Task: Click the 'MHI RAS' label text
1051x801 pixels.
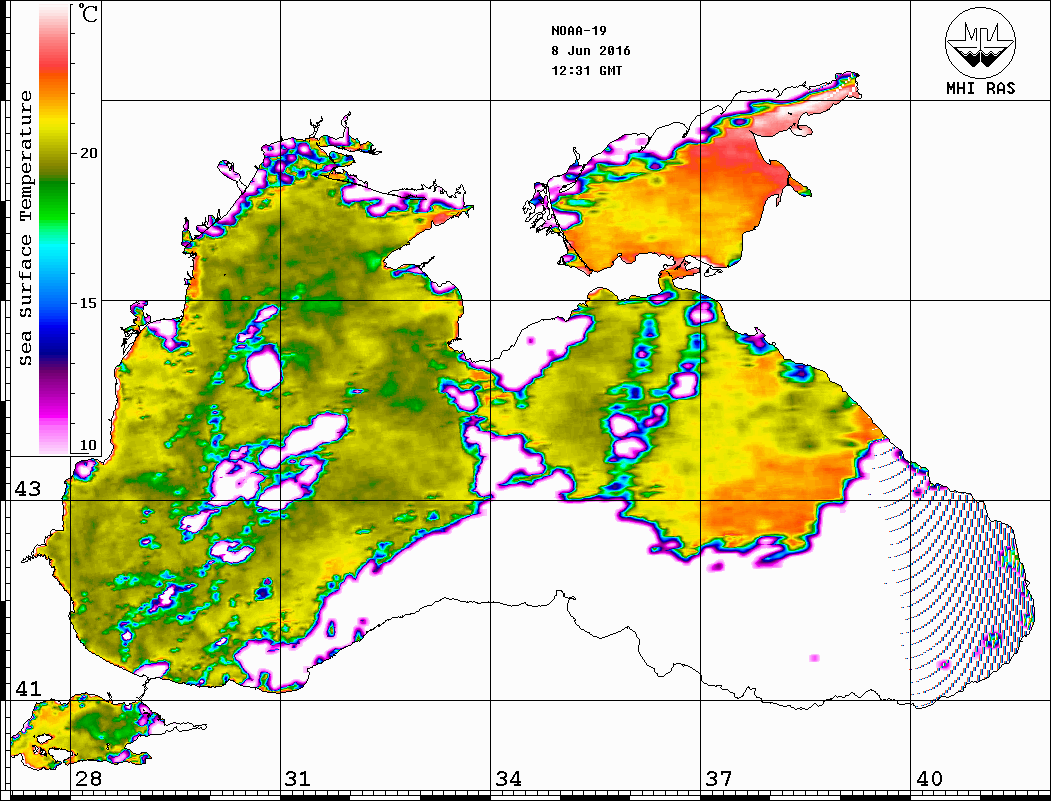Action: point(981,88)
